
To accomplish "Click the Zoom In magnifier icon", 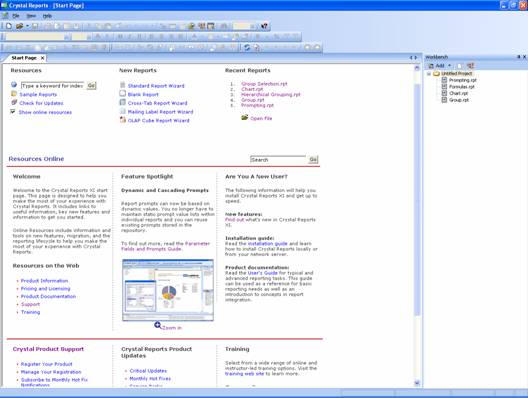I will [x=158, y=325].
